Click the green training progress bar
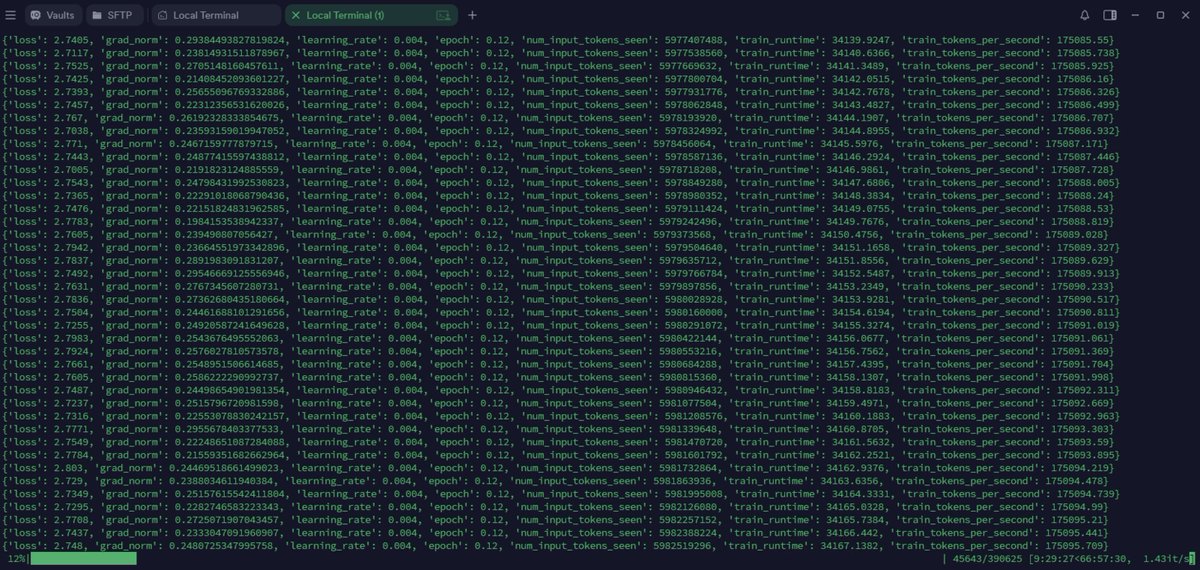This screenshot has height=570, width=1200. pyautogui.click(x=83, y=558)
